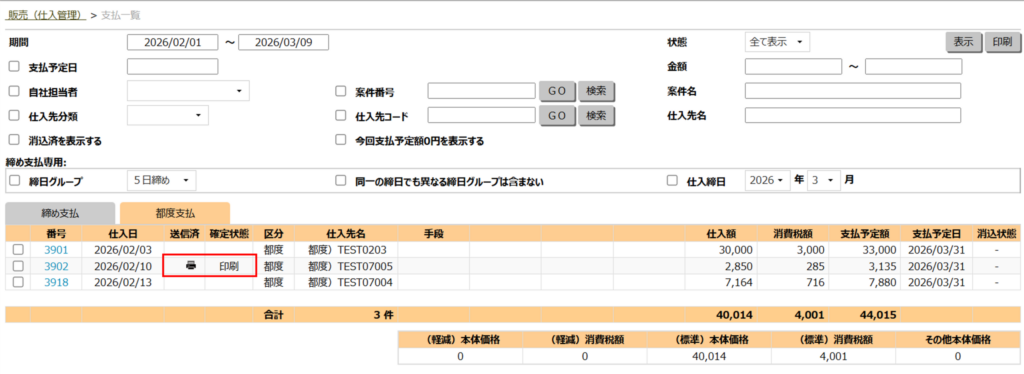Expand the 自社担当者 dropdown

(188, 91)
